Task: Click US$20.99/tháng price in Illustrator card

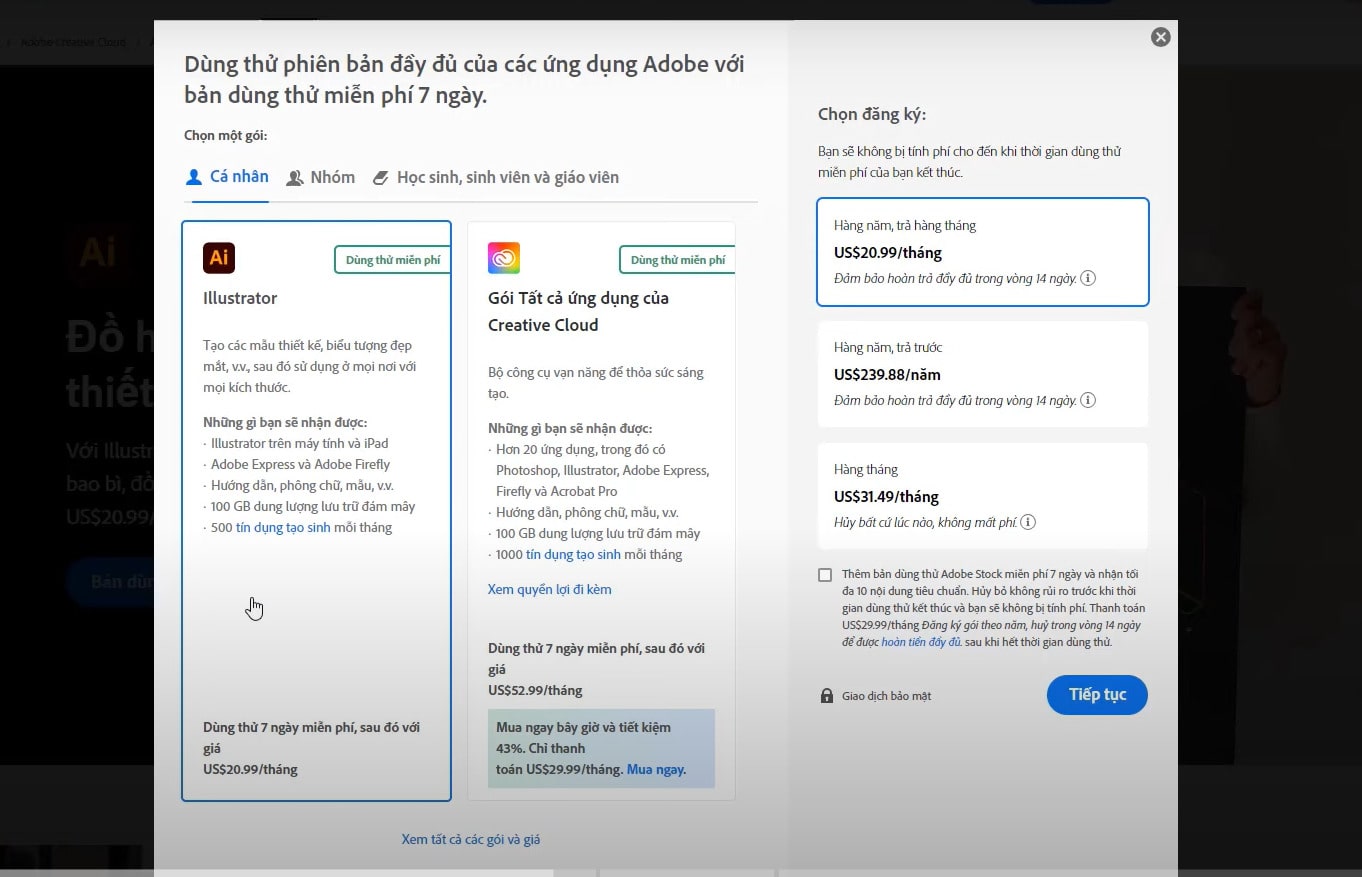Action: [x=250, y=769]
